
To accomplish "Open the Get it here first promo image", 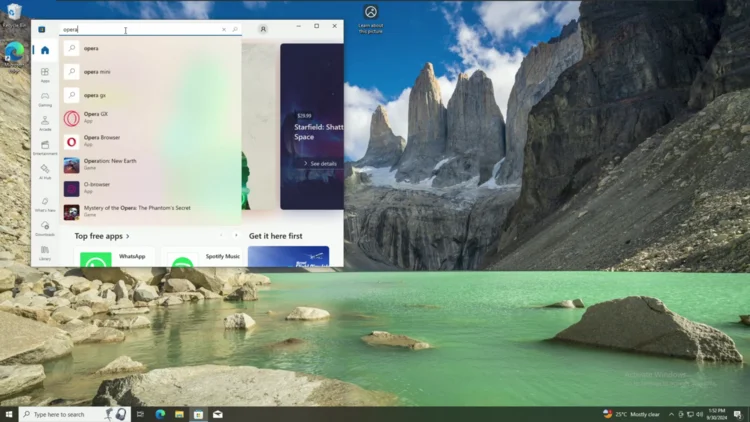I will (x=288, y=256).
